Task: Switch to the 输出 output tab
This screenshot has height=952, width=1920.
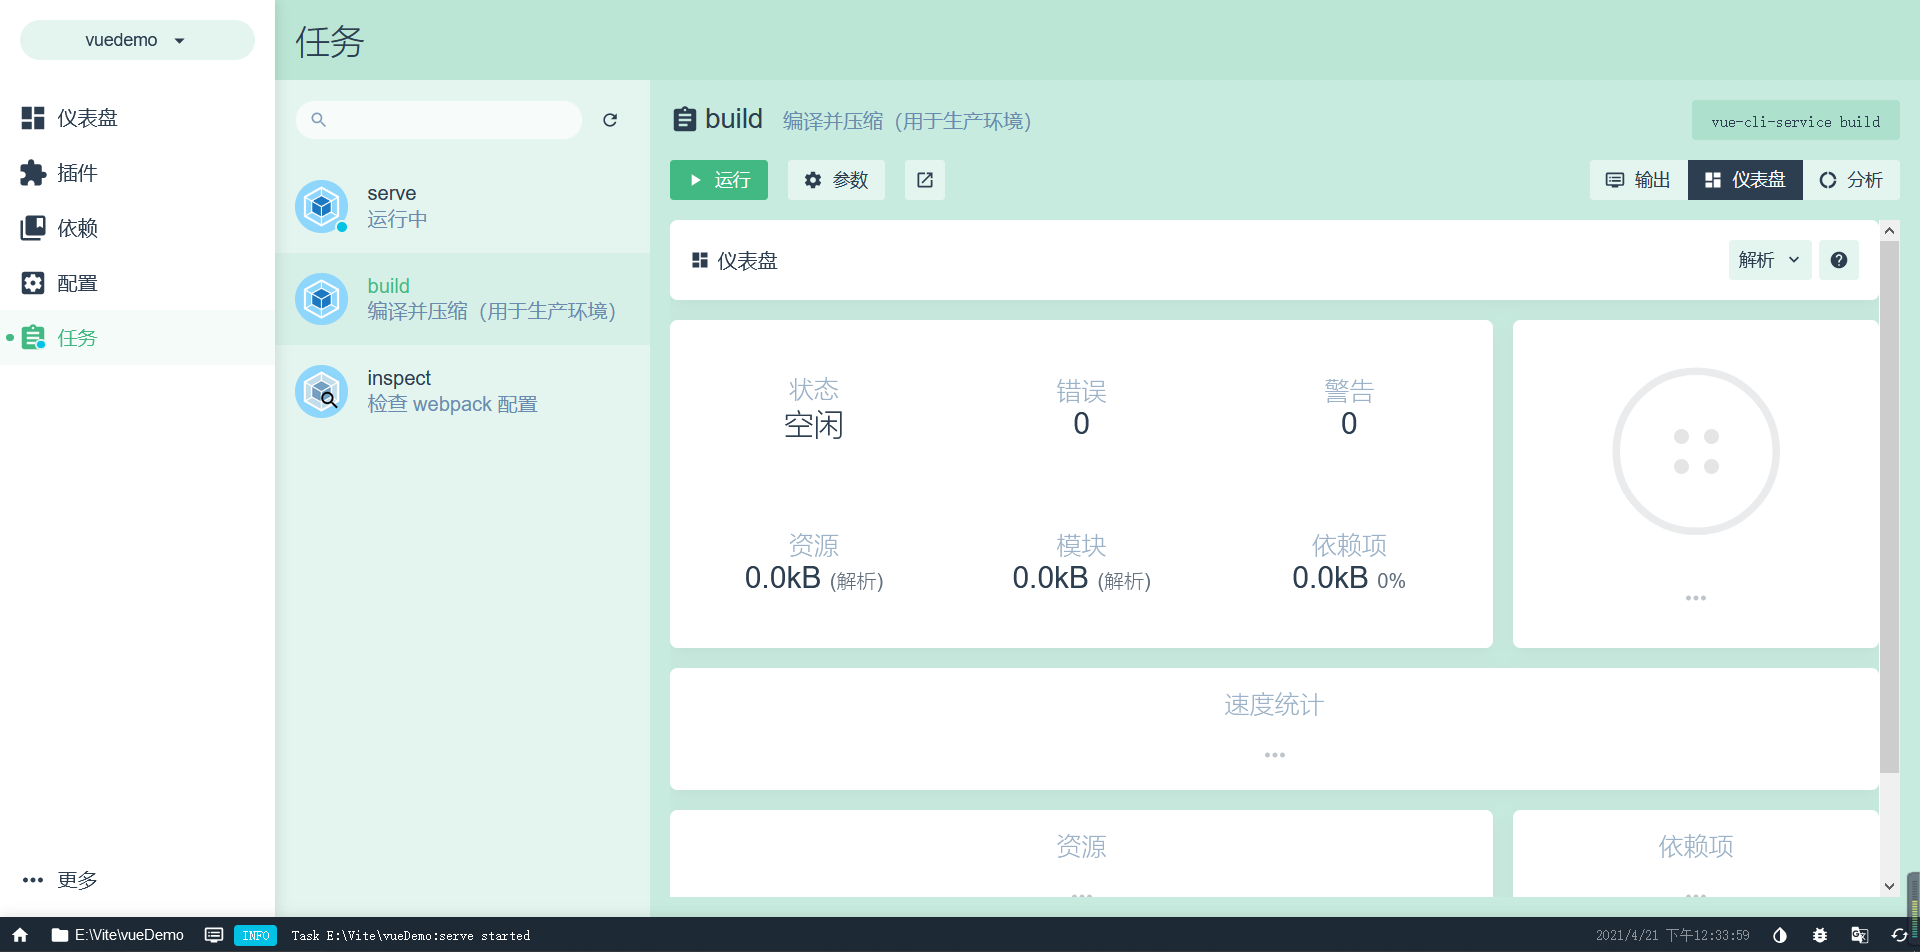Action: 1638,180
